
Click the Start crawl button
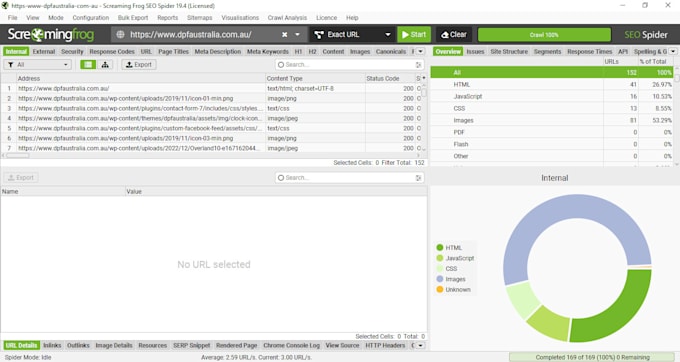414,35
